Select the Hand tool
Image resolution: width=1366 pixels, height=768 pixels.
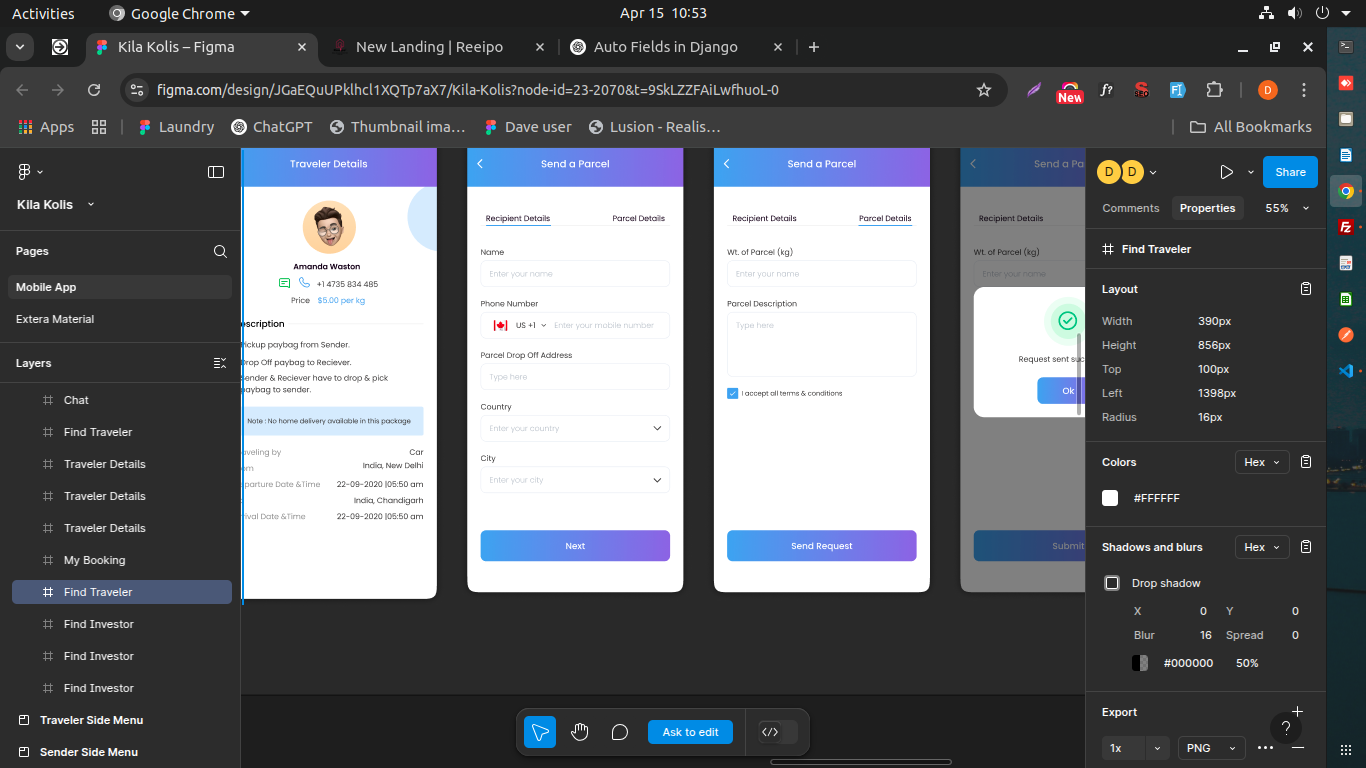pyautogui.click(x=580, y=732)
